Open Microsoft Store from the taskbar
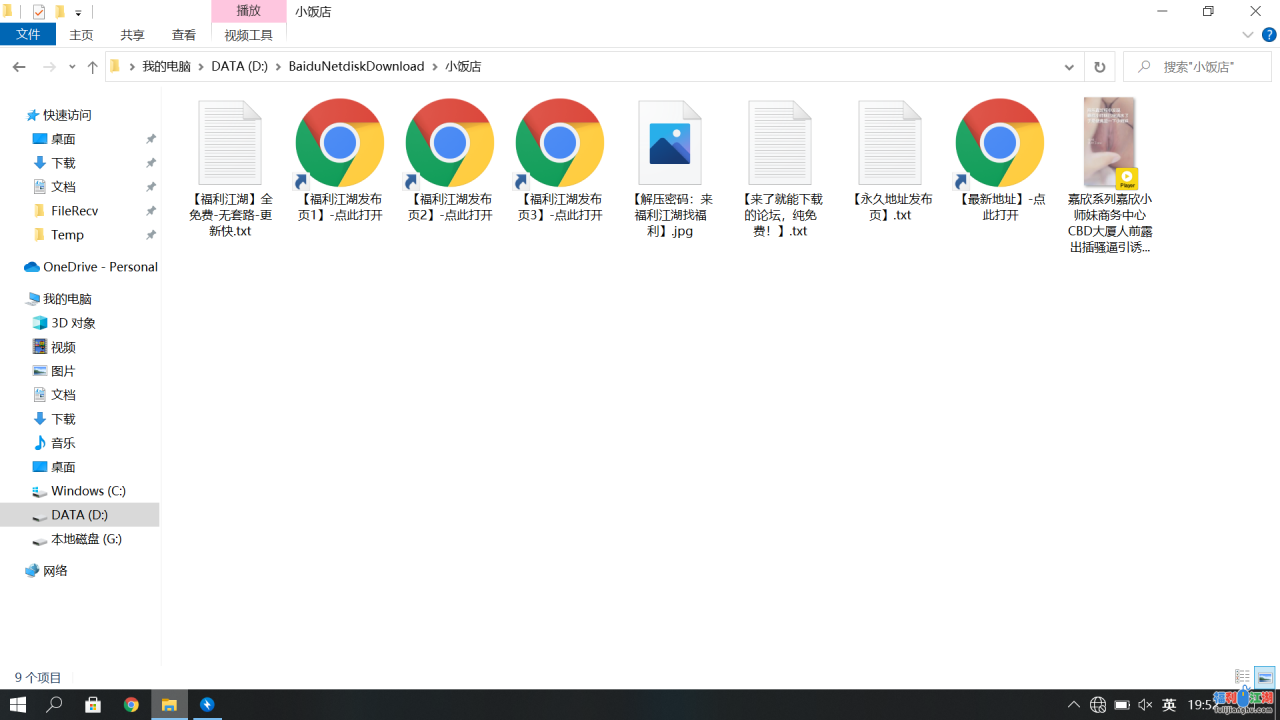1280x720 pixels. point(93,705)
